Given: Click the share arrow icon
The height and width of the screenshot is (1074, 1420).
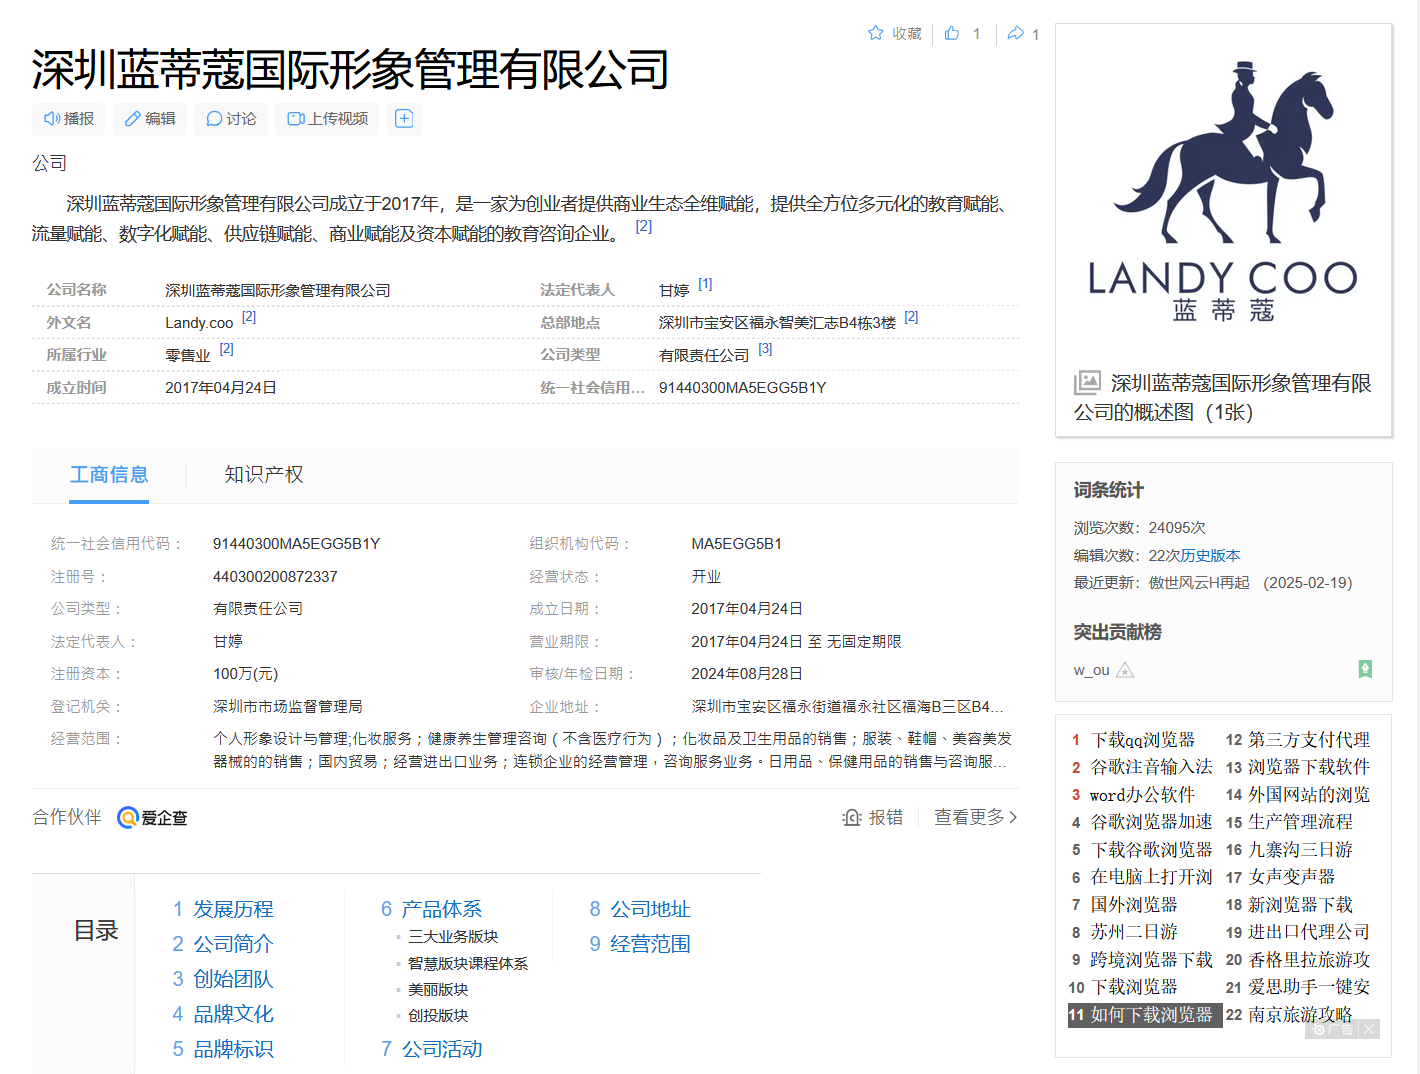Looking at the screenshot, I should point(1016,33).
